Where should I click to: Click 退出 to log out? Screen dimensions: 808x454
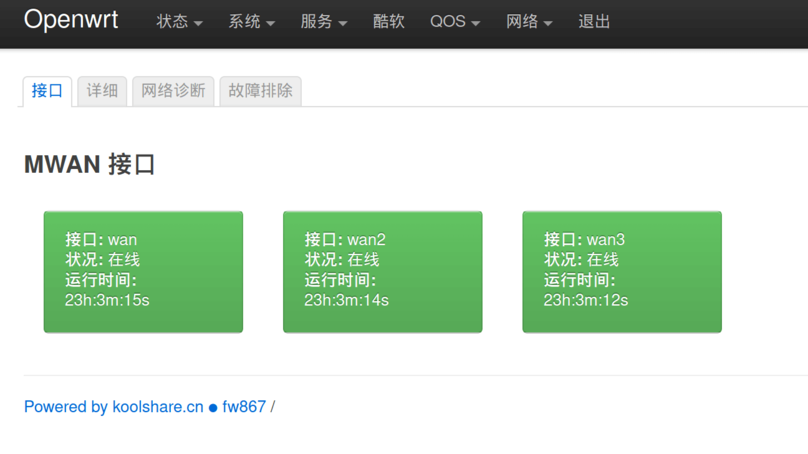[x=594, y=22]
